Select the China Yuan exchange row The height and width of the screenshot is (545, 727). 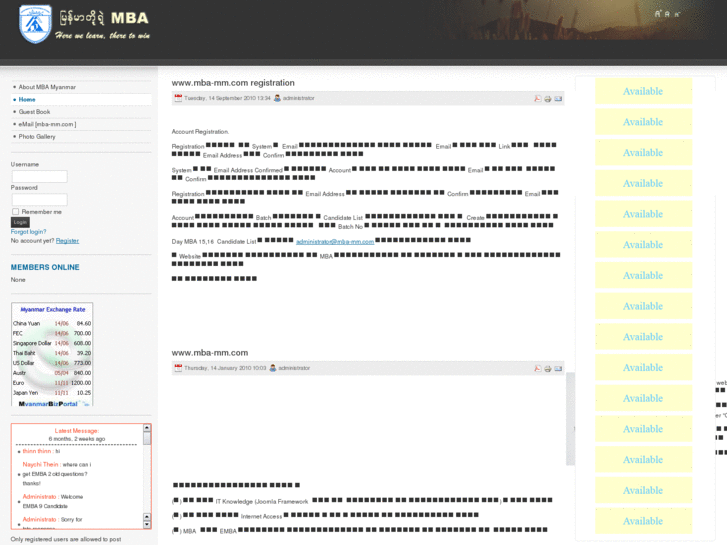[x=52, y=323]
